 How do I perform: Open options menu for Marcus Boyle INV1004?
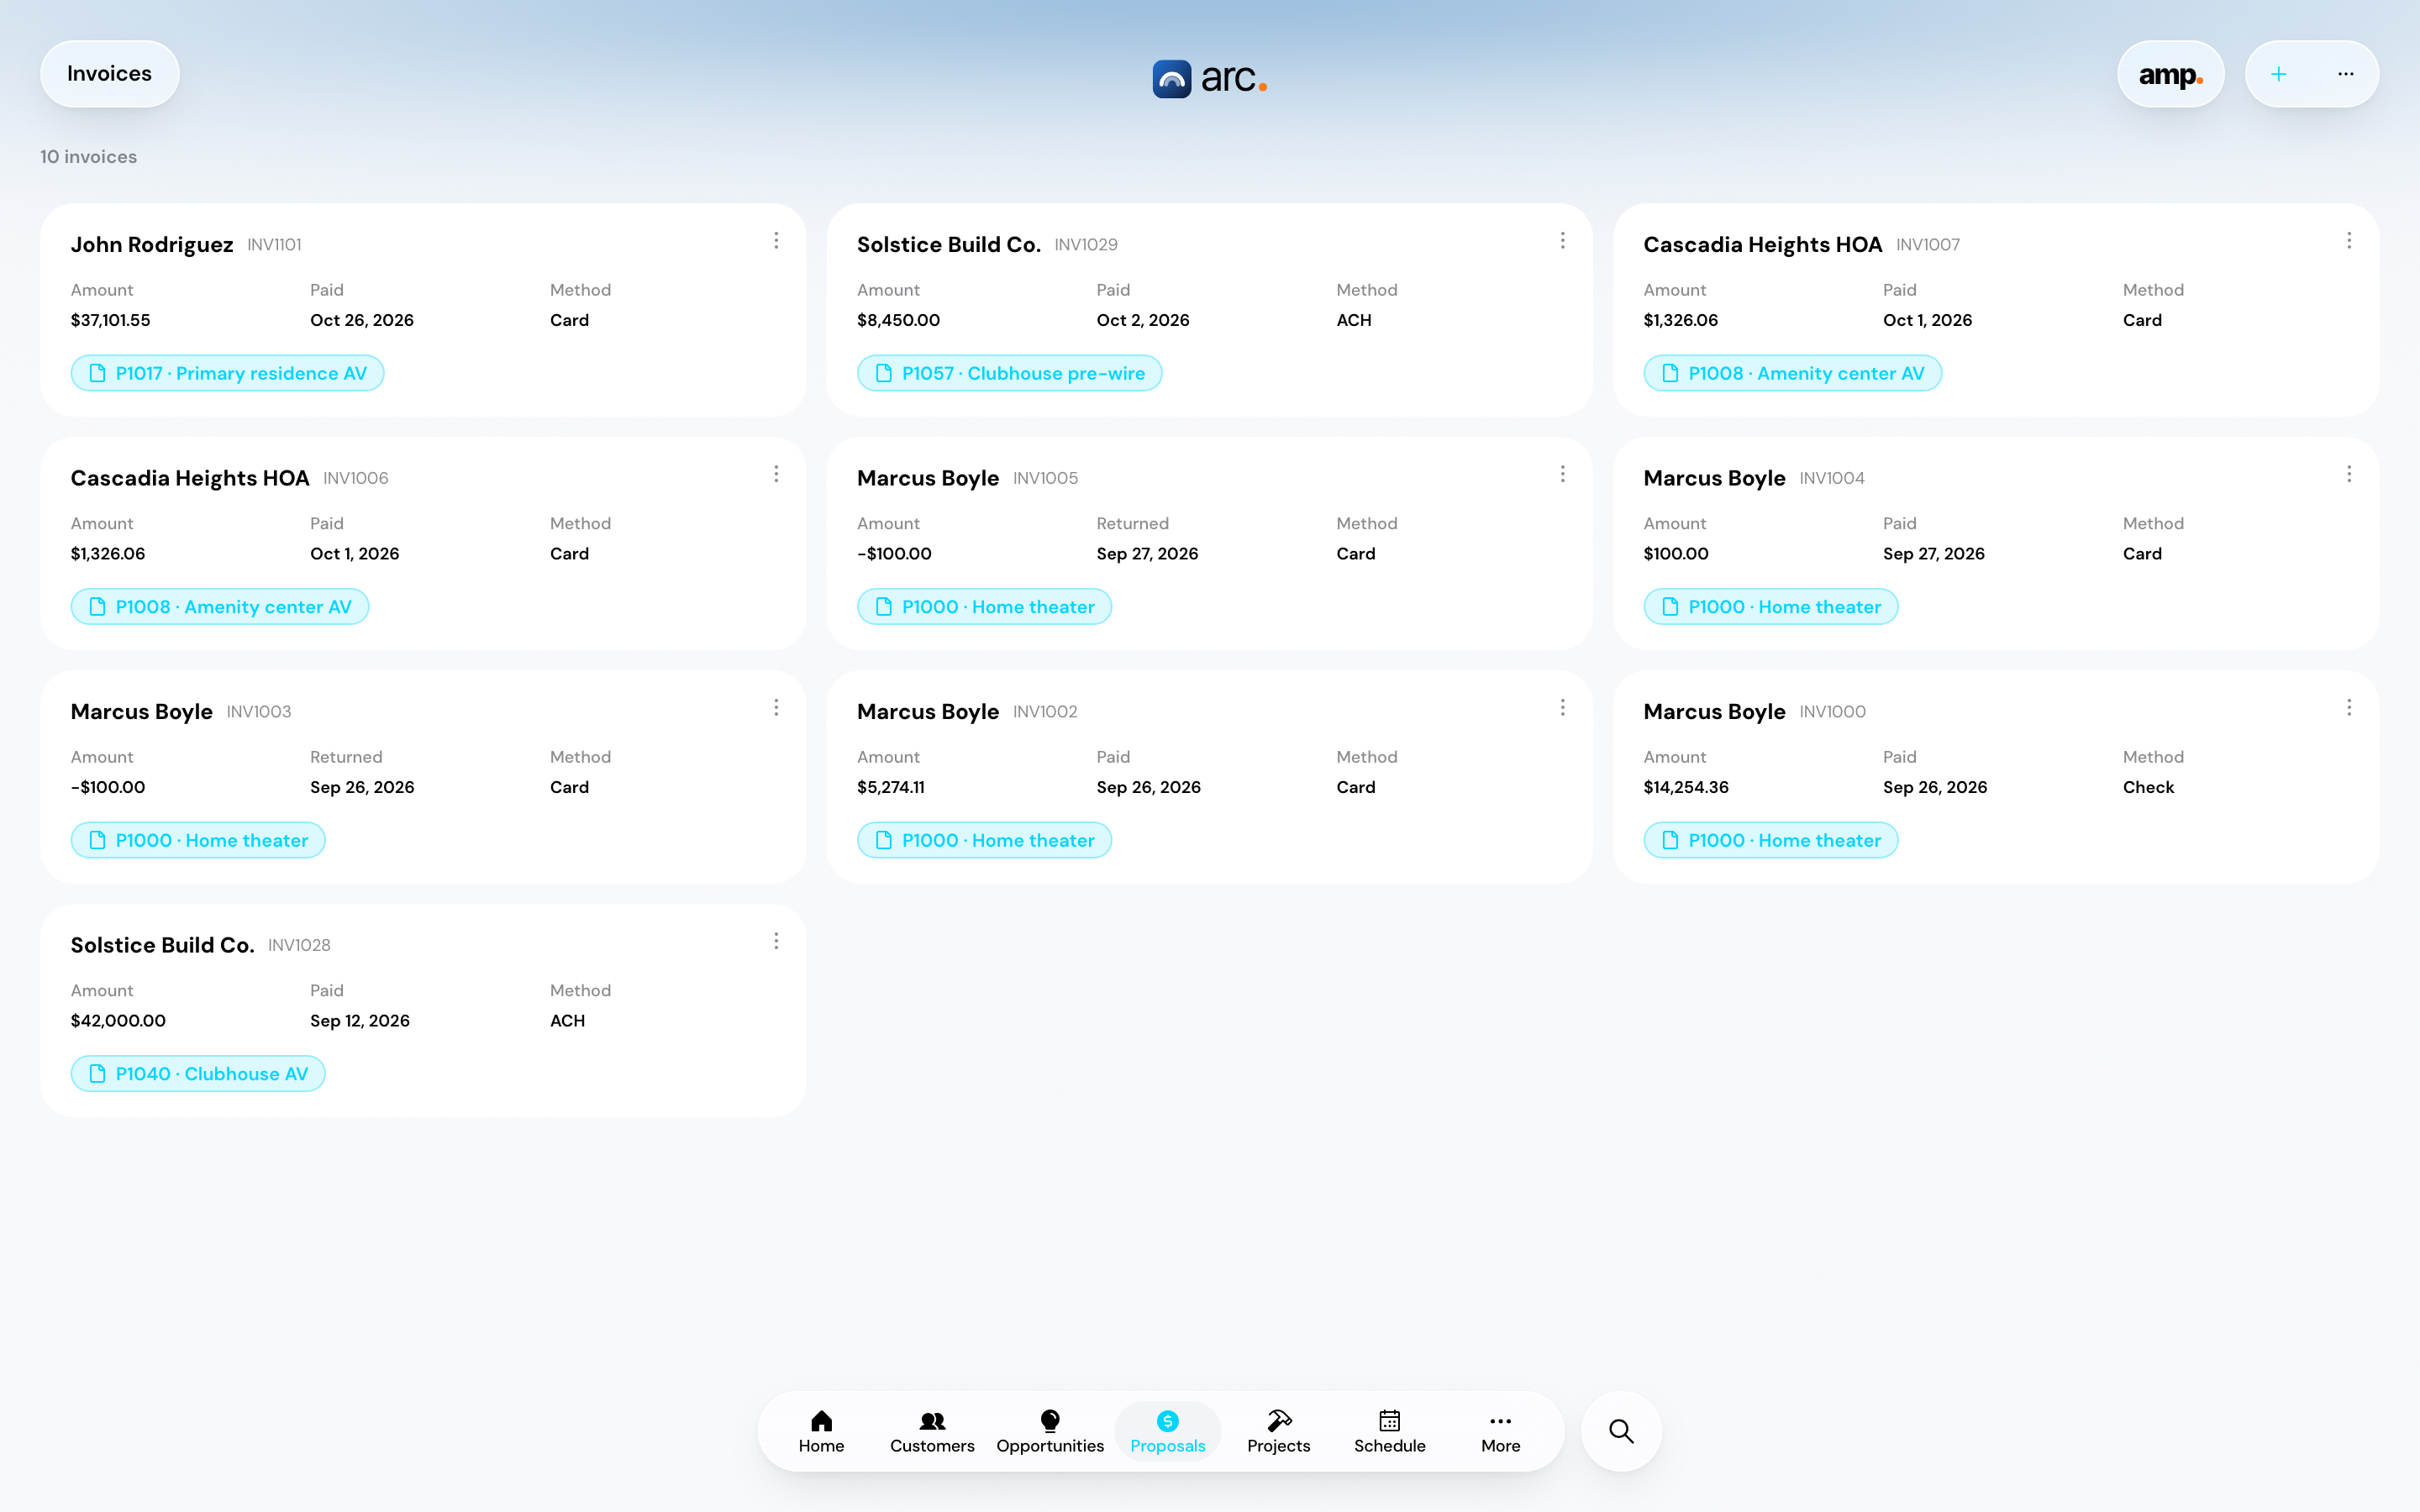2349,474
